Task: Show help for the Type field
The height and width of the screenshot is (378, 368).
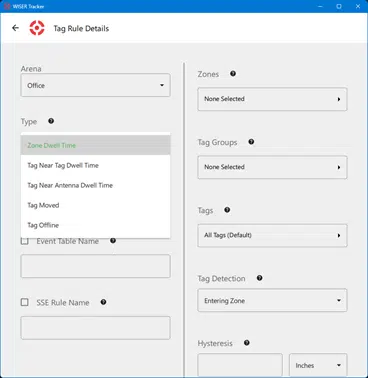Action: pos(51,121)
